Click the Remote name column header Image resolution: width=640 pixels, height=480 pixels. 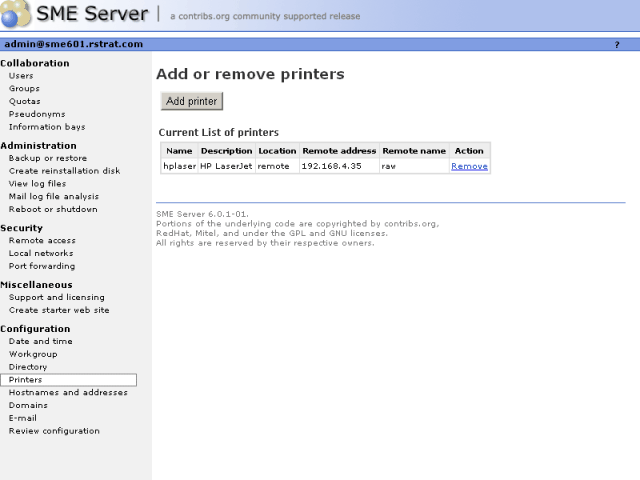(414, 151)
